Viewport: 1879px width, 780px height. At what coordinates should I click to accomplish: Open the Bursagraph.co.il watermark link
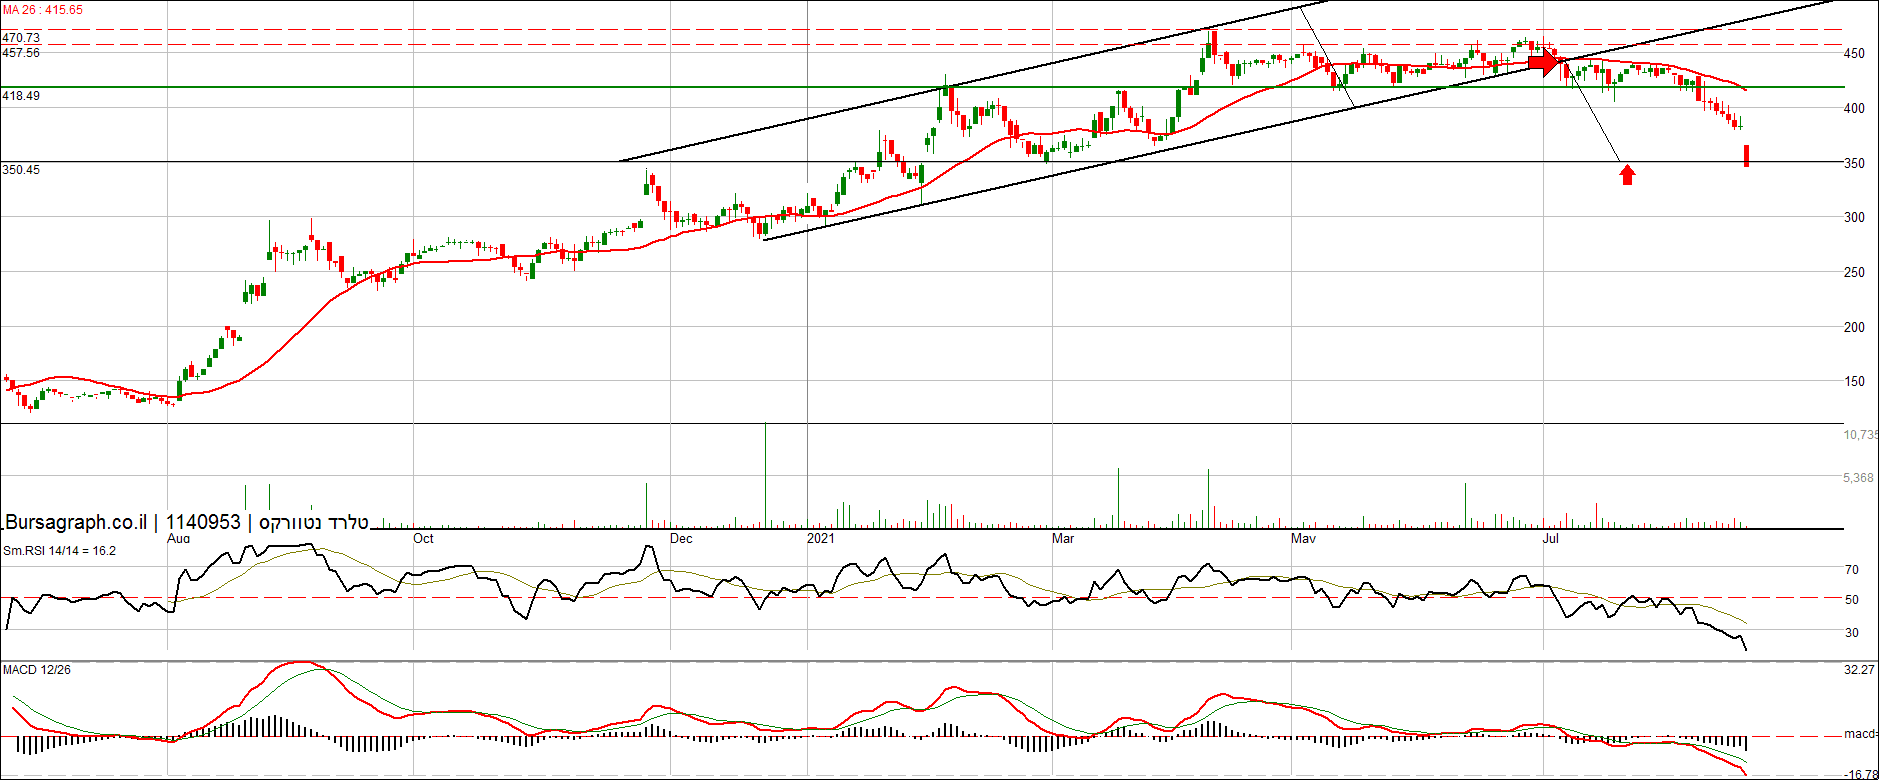pyautogui.click(x=76, y=522)
